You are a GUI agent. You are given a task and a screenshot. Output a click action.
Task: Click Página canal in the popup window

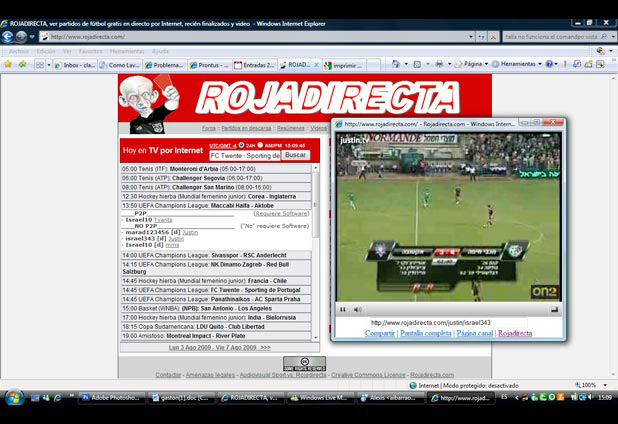(475, 333)
